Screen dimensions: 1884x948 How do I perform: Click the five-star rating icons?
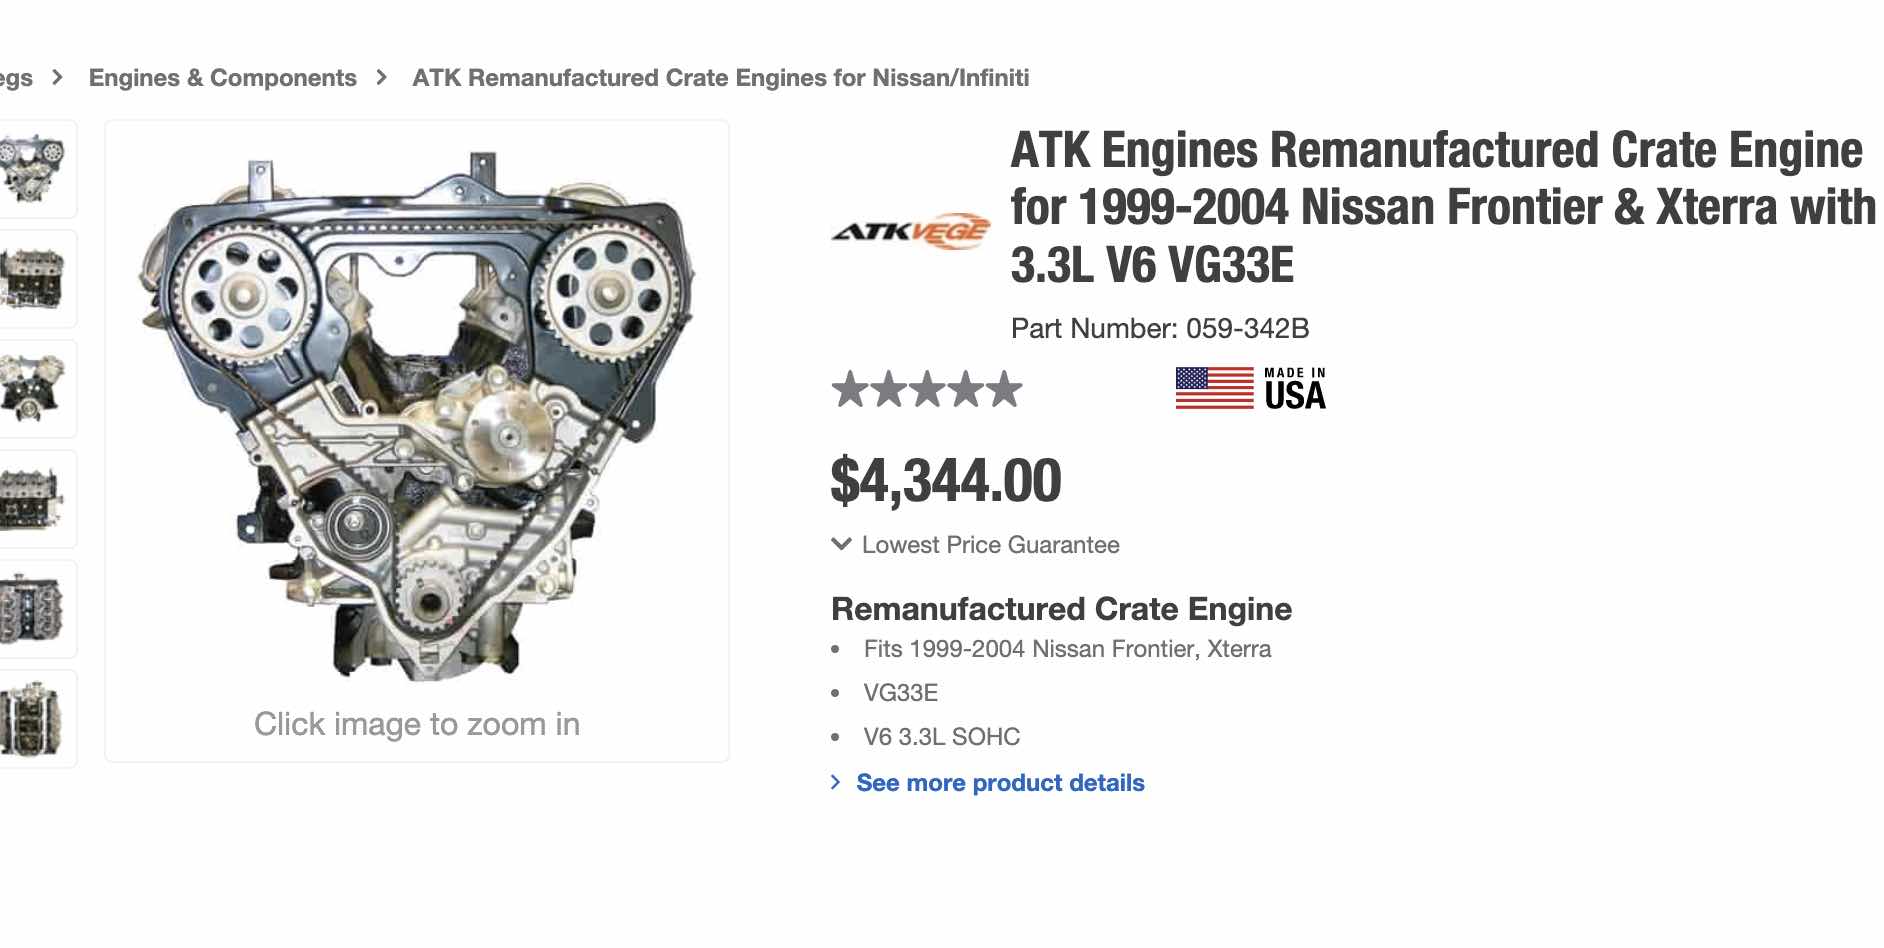click(x=927, y=389)
